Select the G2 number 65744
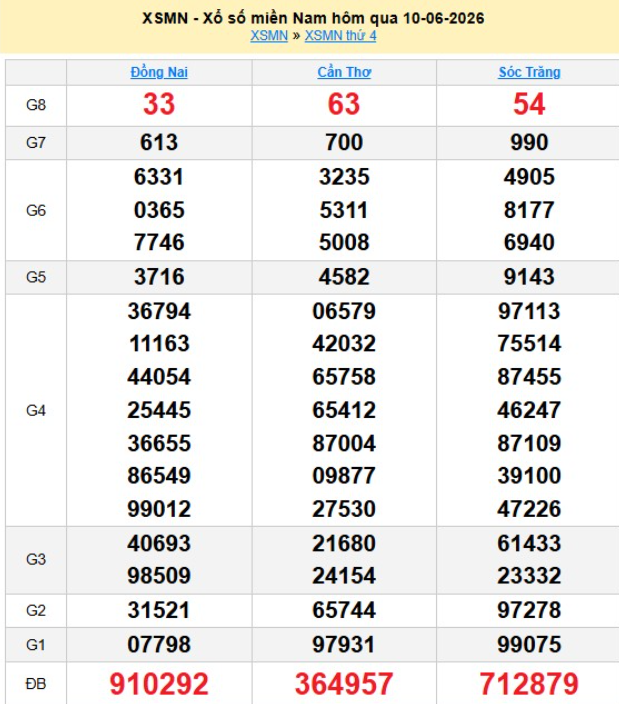Image resolution: width=619 pixels, height=704 pixels. click(x=344, y=611)
